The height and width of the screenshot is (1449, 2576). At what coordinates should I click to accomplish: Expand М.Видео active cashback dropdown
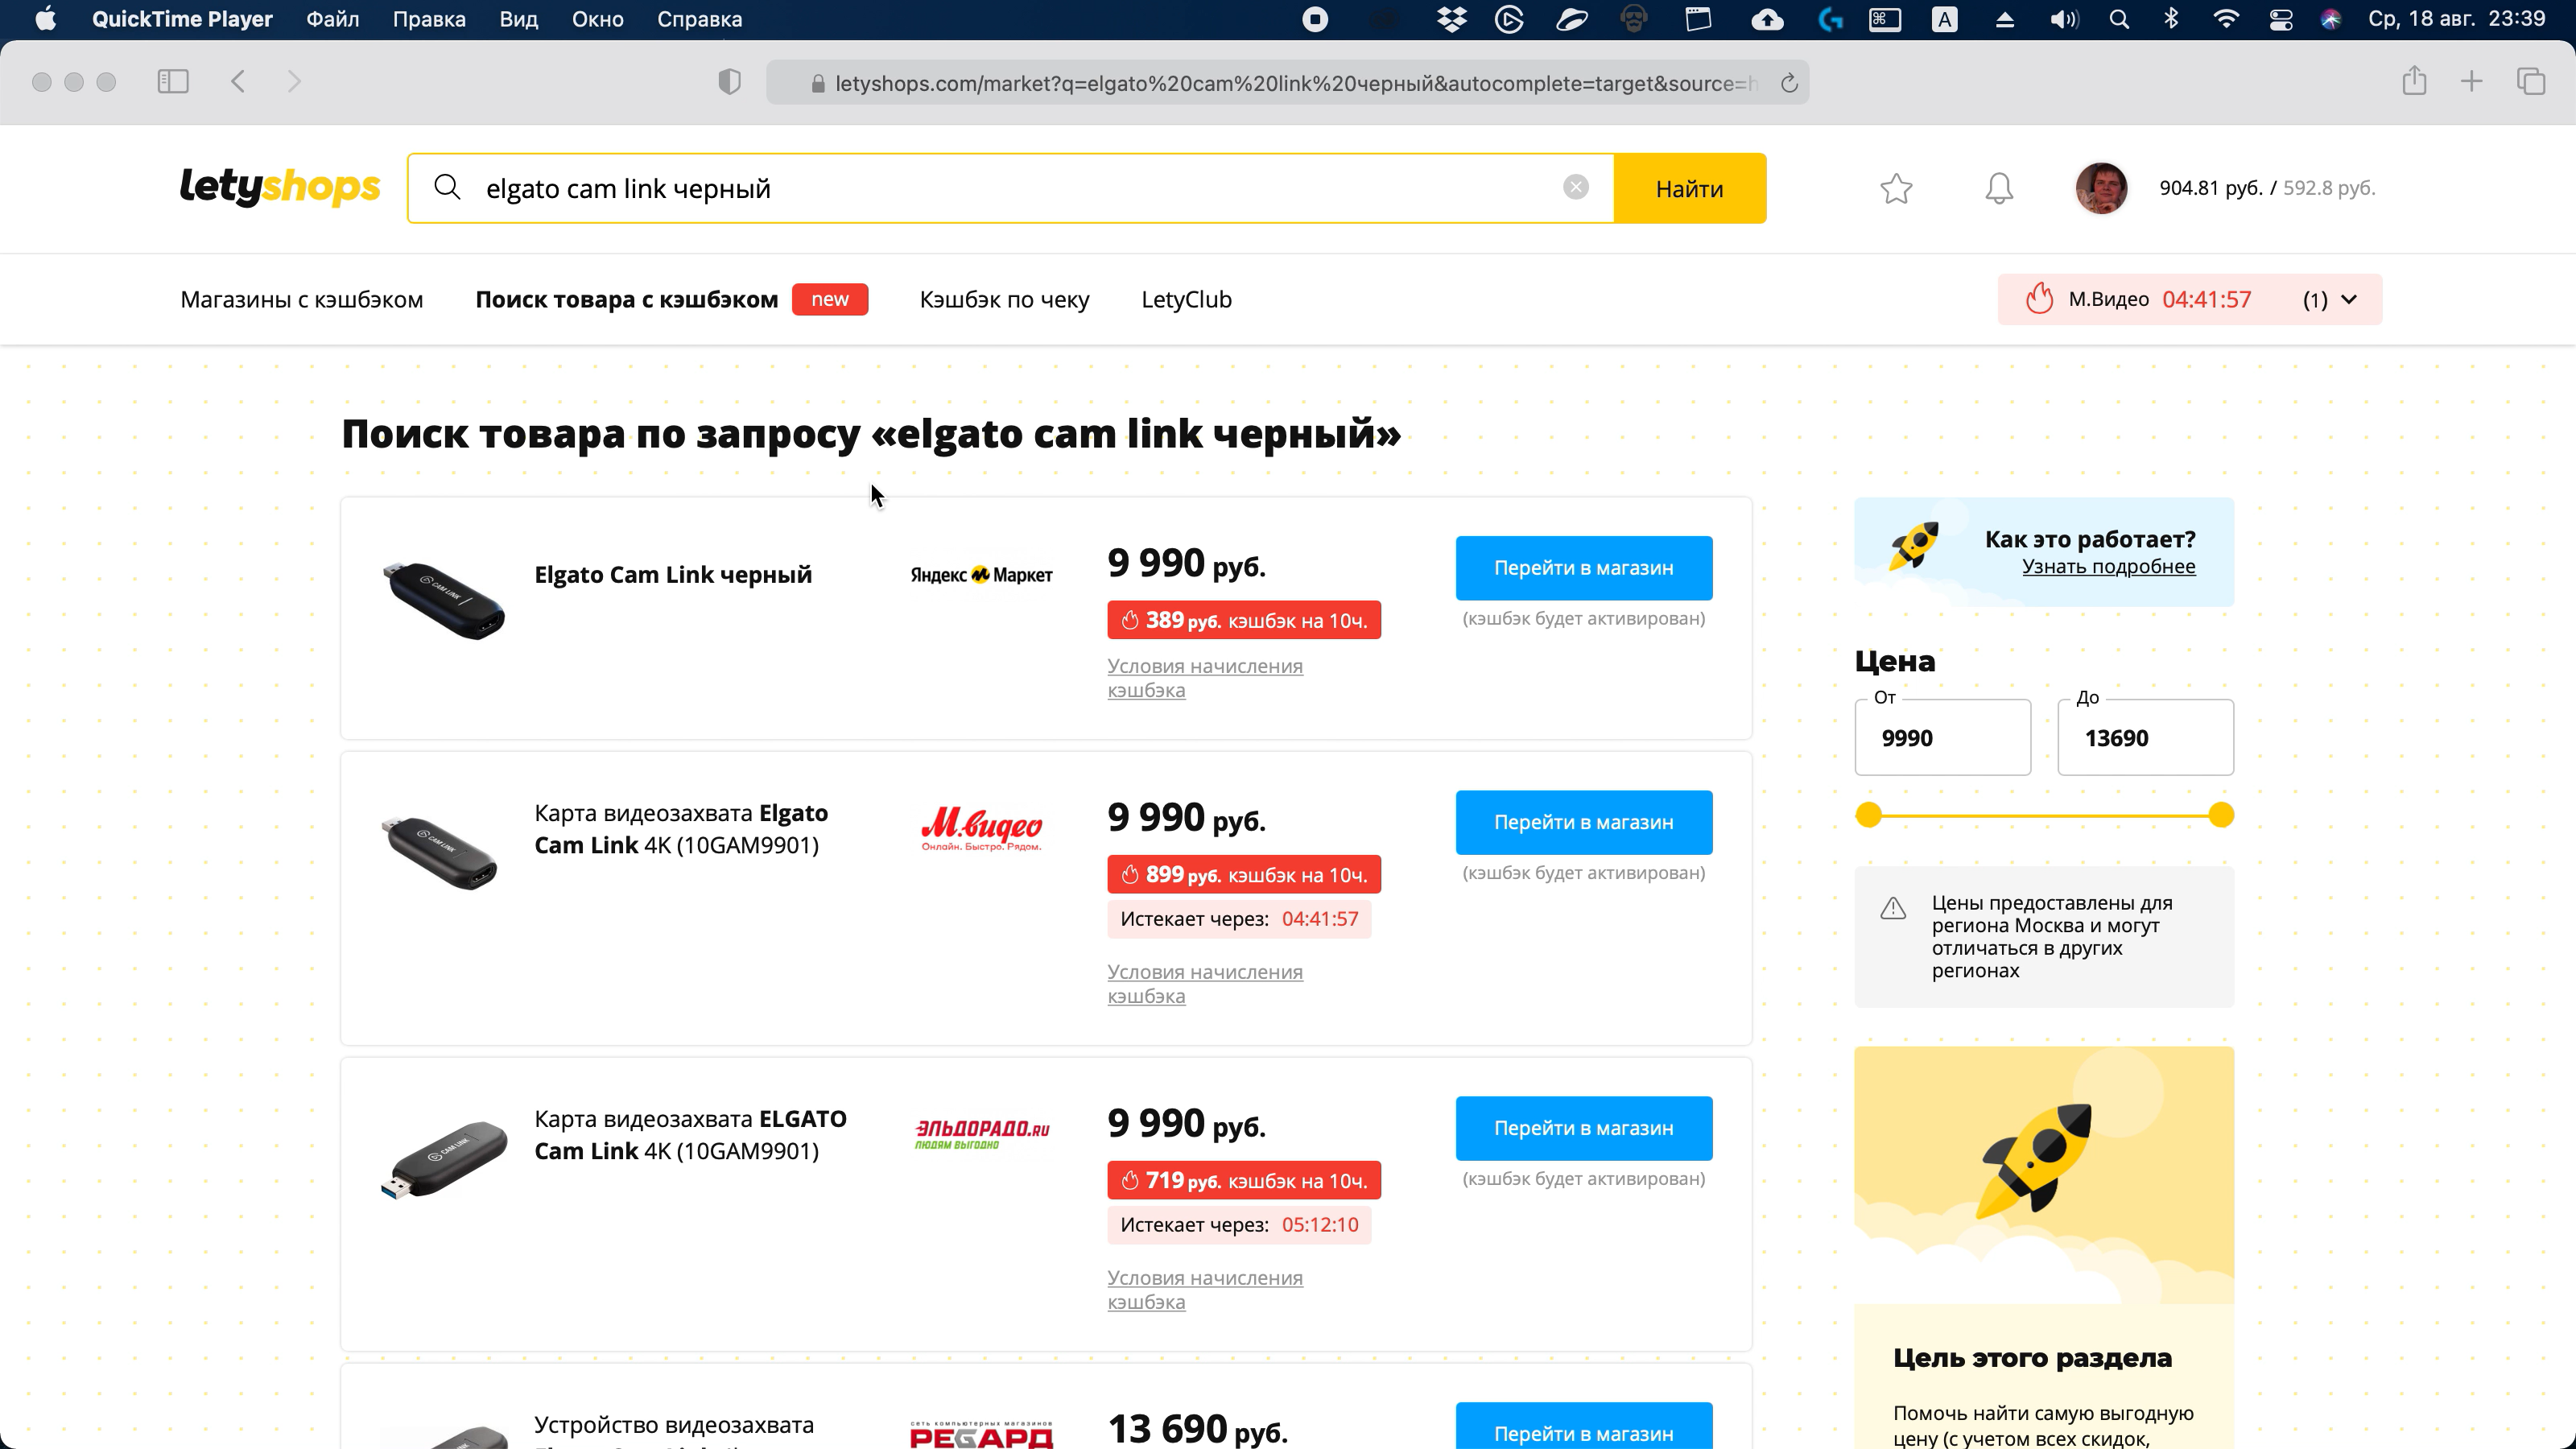point(2189,299)
